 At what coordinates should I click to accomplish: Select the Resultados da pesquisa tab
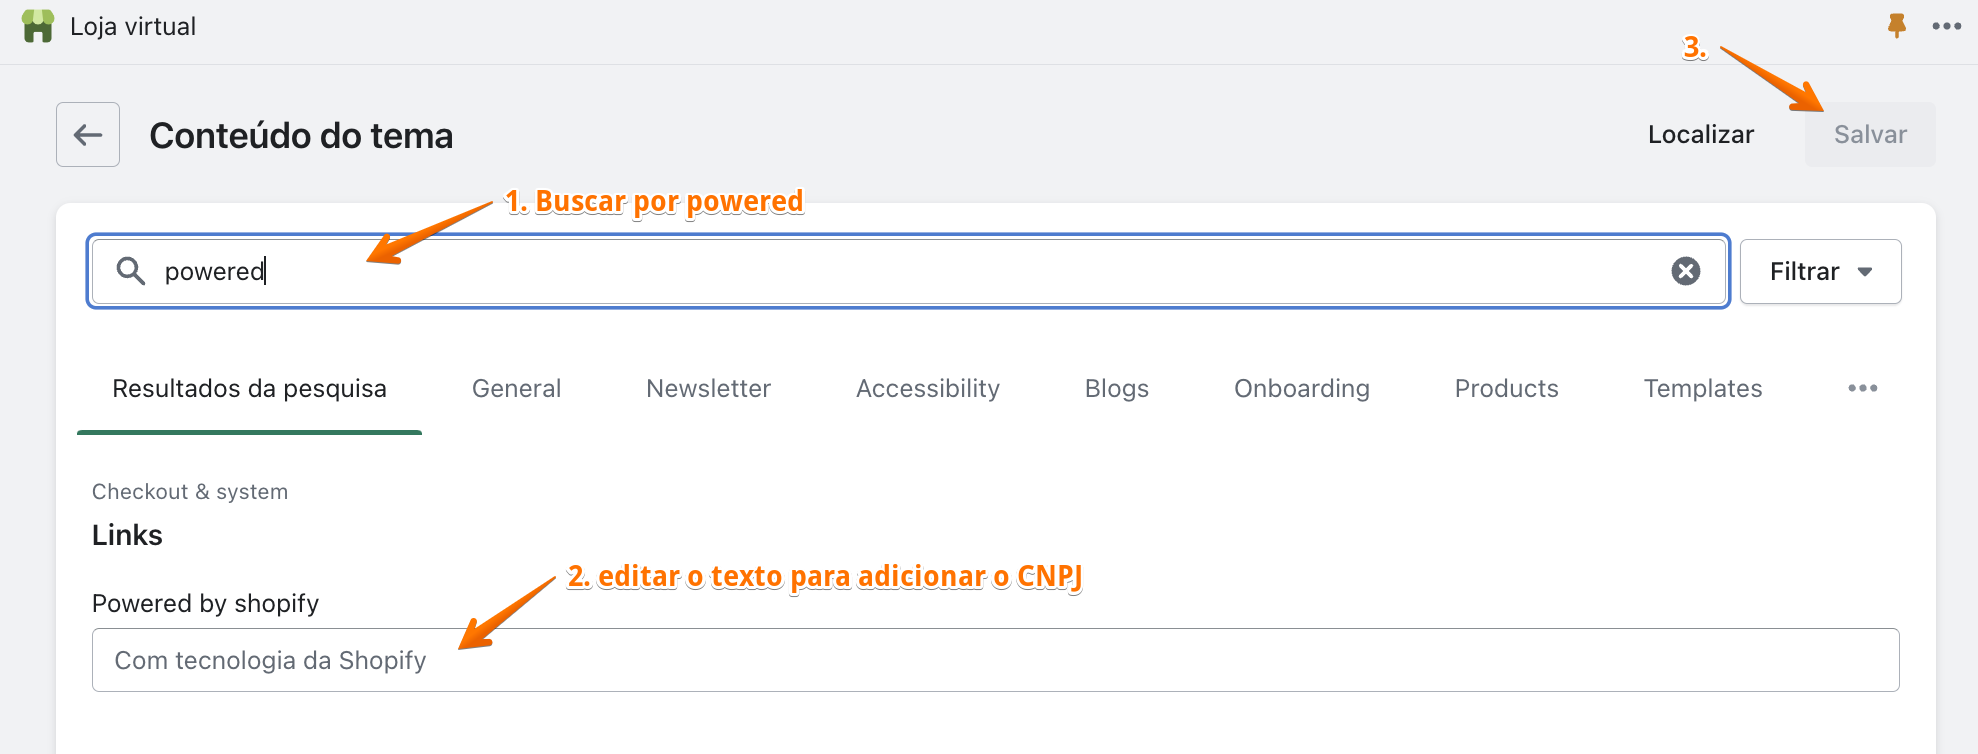249,388
